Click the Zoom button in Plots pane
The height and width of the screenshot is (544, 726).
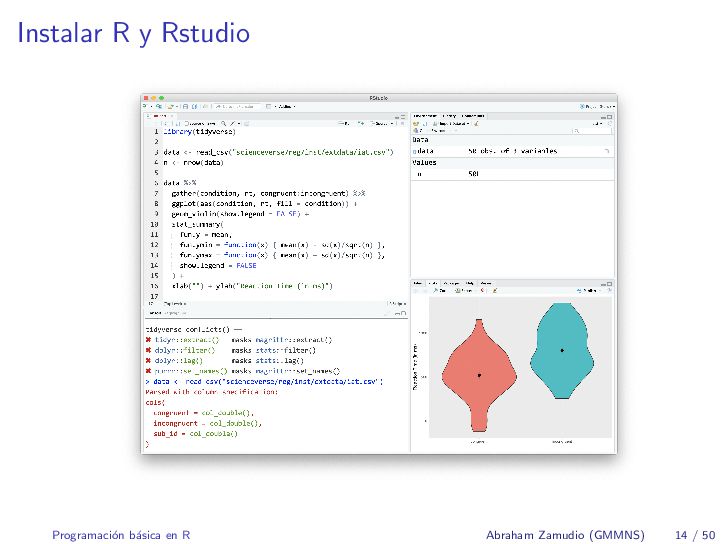[x=439, y=290]
